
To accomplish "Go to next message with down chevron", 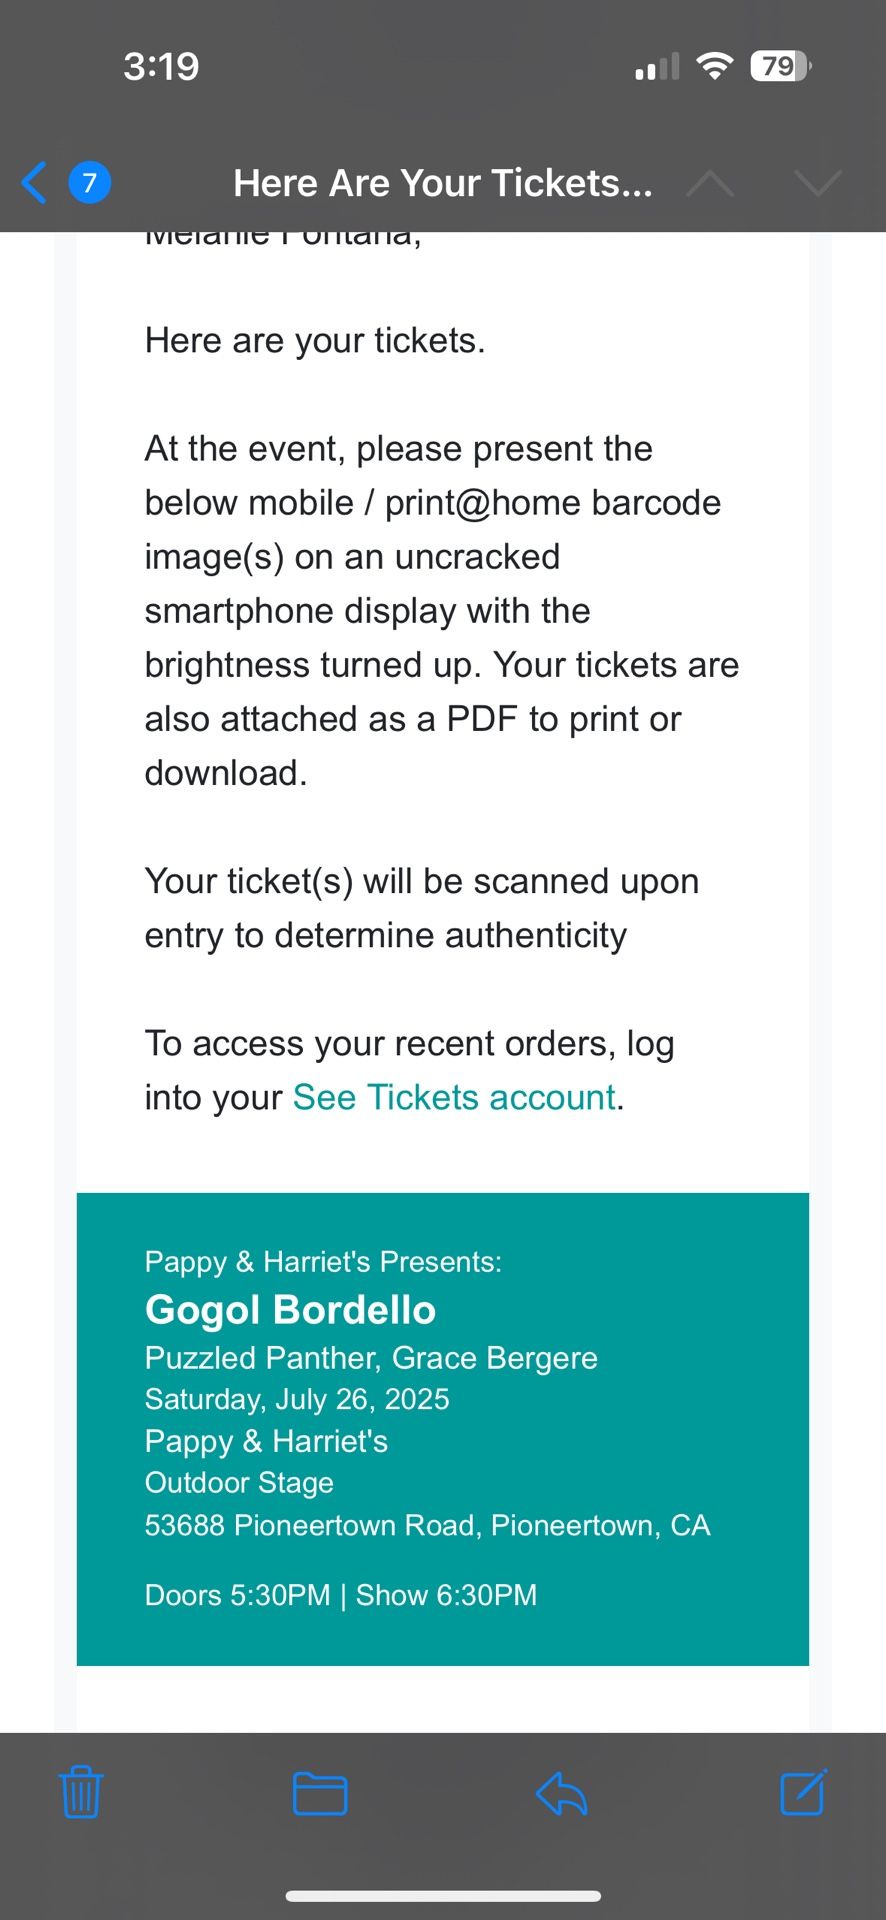I will [817, 183].
